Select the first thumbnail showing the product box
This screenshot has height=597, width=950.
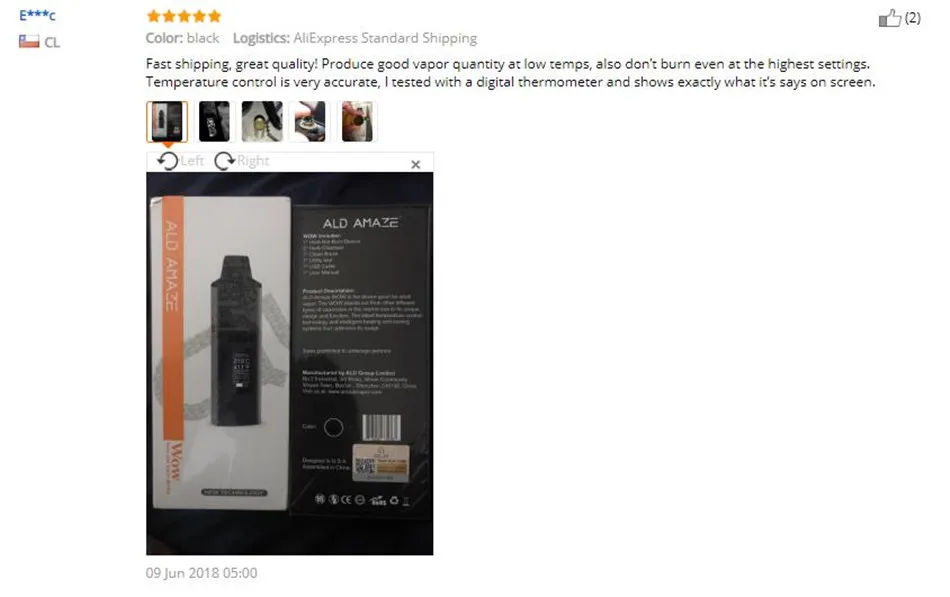[x=167, y=121]
